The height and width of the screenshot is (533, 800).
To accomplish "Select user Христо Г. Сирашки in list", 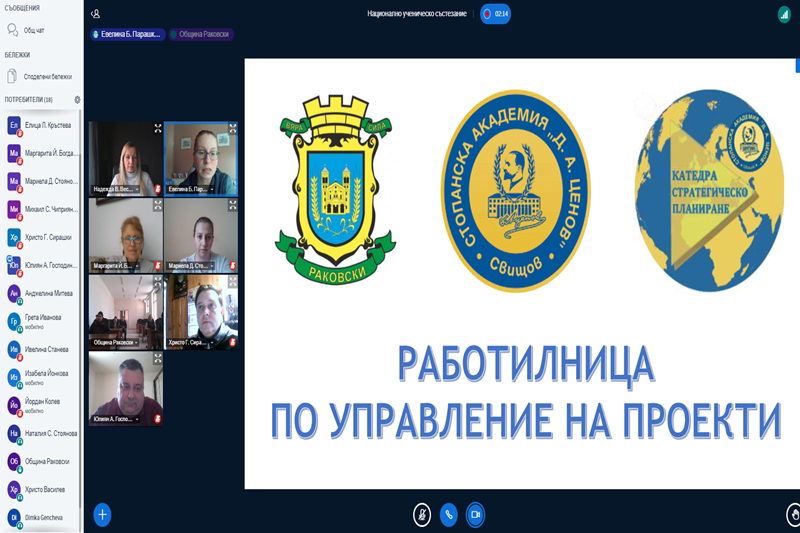I will 42,238.
